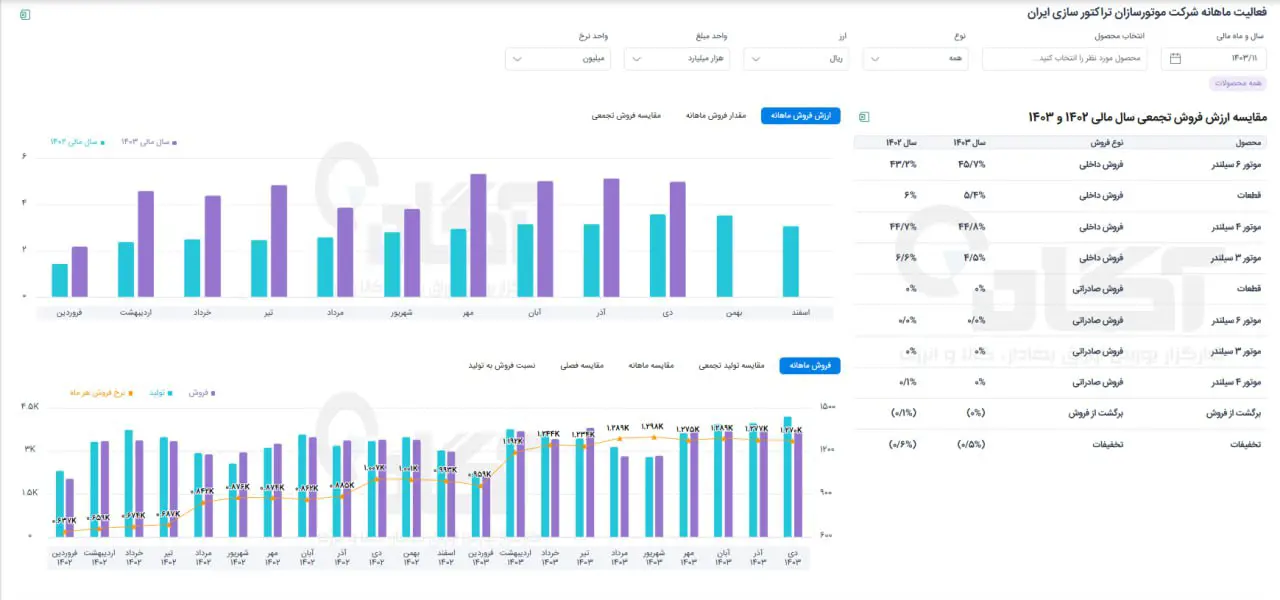Toggle the فروش legend series in lower chart

[201, 393]
